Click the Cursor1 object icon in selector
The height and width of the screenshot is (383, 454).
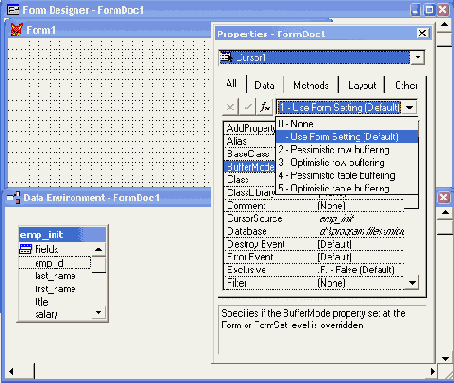click(x=227, y=58)
